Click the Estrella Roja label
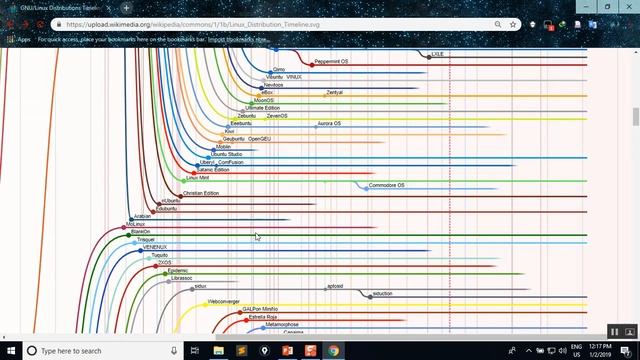The height and width of the screenshot is (360, 640). (x=263, y=317)
